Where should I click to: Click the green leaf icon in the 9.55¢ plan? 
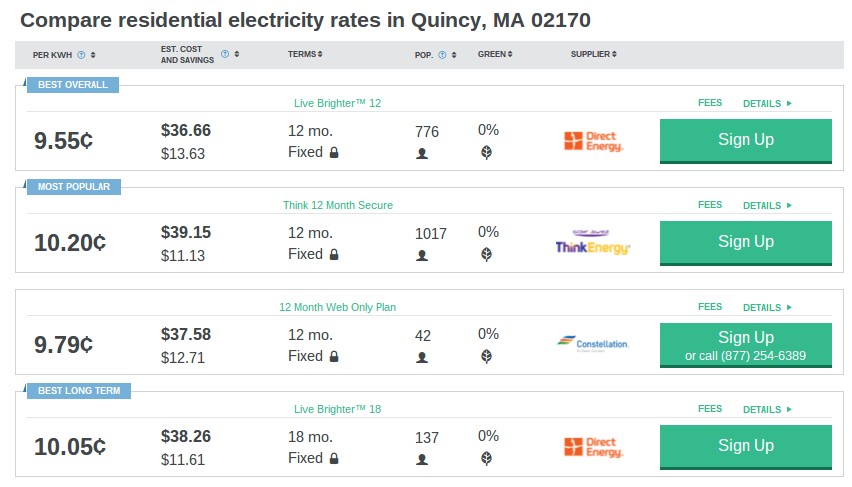pos(486,152)
